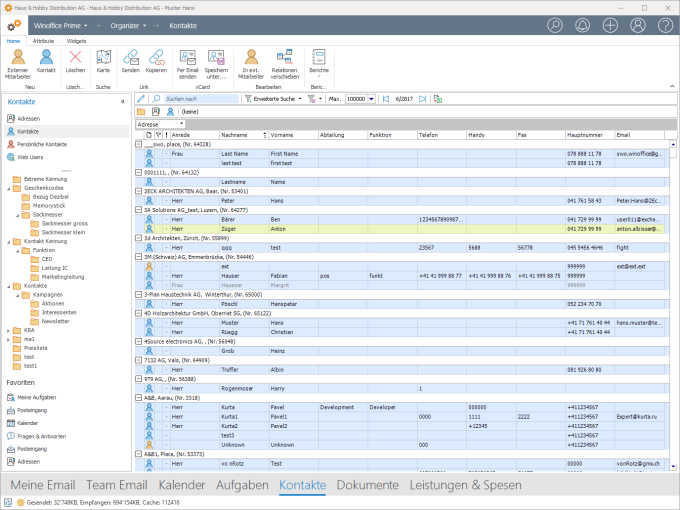Open the notifications bell in header
The width and height of the screenshot is (680, 510).
tap(582, 25)
